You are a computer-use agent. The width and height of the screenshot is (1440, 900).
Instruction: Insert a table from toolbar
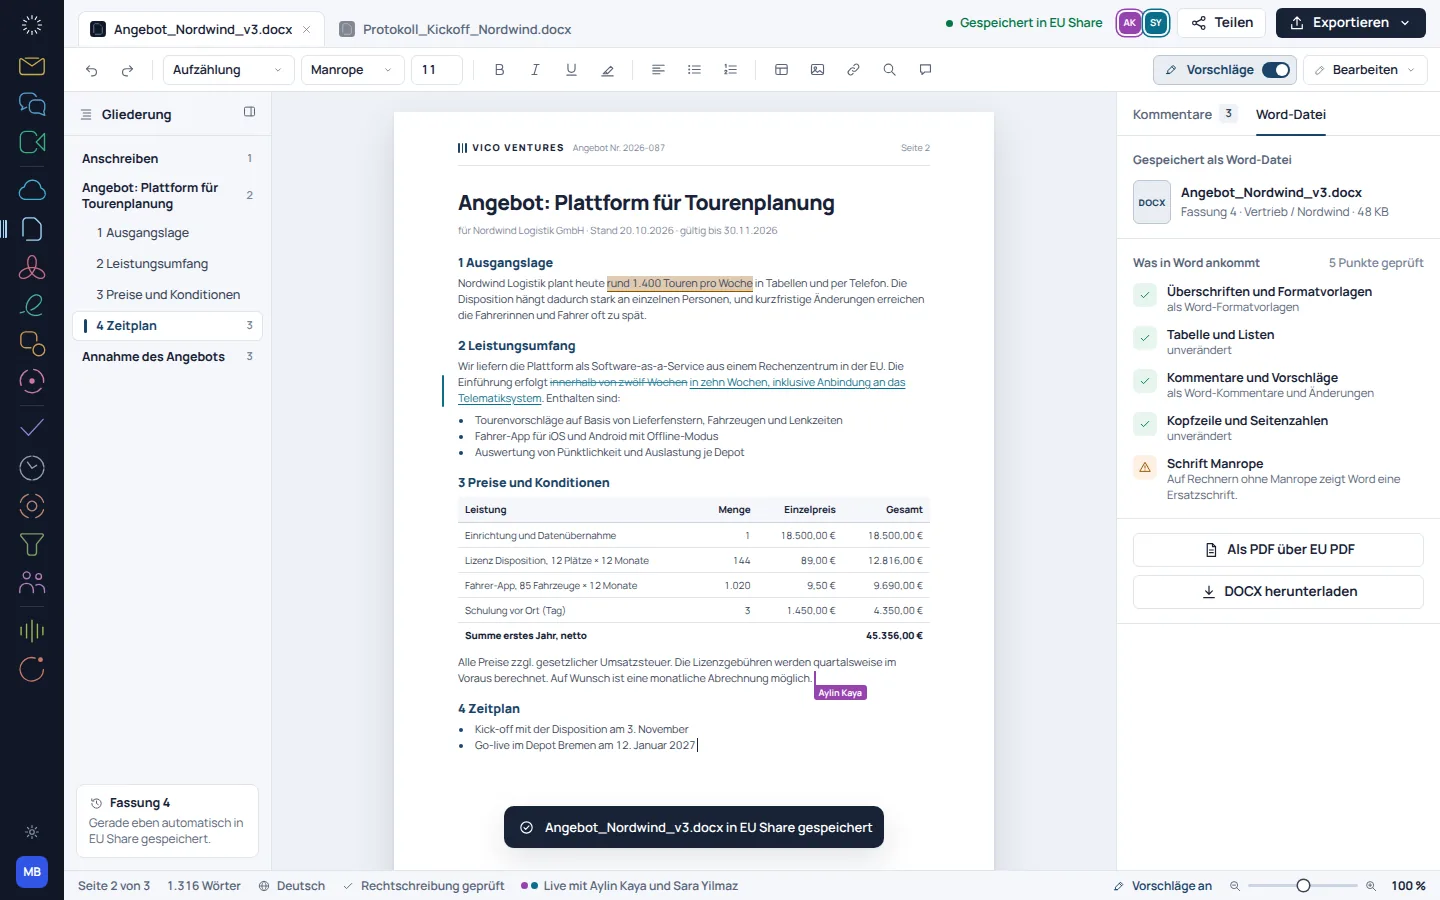781,70
